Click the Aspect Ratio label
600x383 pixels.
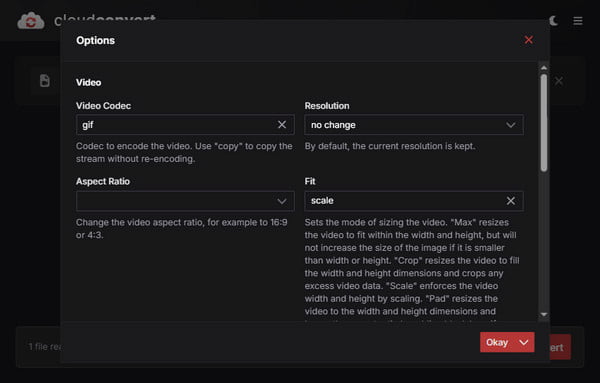(103, 181)
